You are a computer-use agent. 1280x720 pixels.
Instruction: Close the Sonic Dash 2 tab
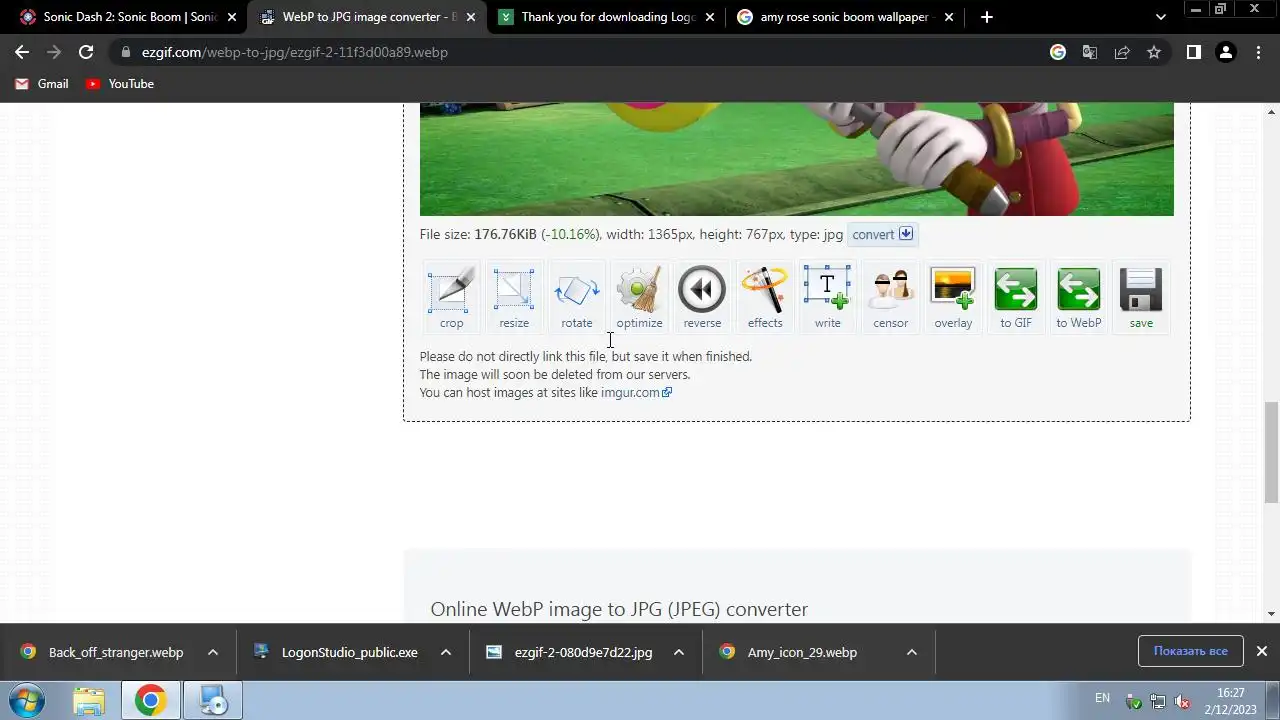coord(232,17)
